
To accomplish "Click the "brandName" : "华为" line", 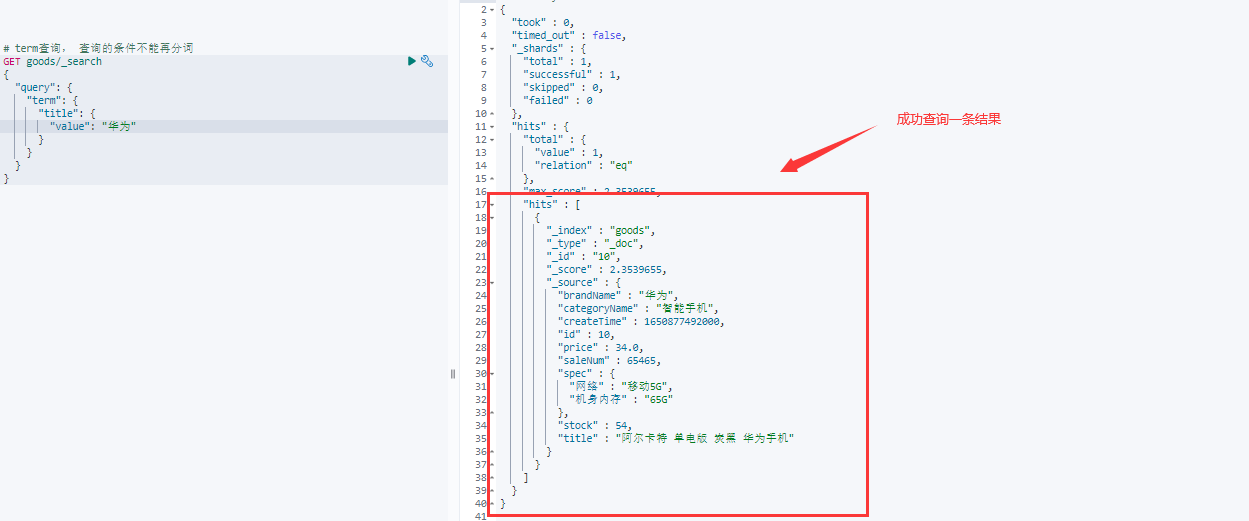I will tap(620, 295).
